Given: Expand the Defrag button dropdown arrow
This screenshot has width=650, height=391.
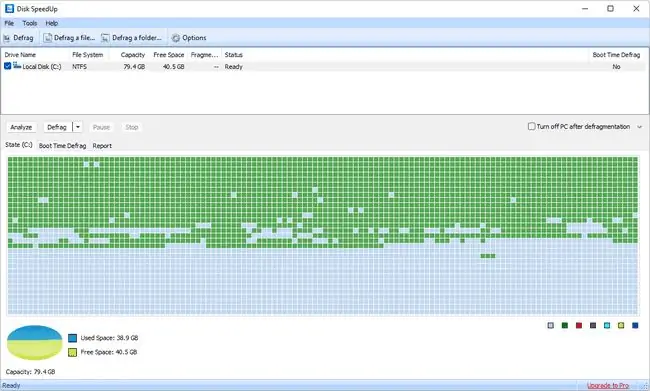Looking at the screenshot, I should [x=78, y=127].
